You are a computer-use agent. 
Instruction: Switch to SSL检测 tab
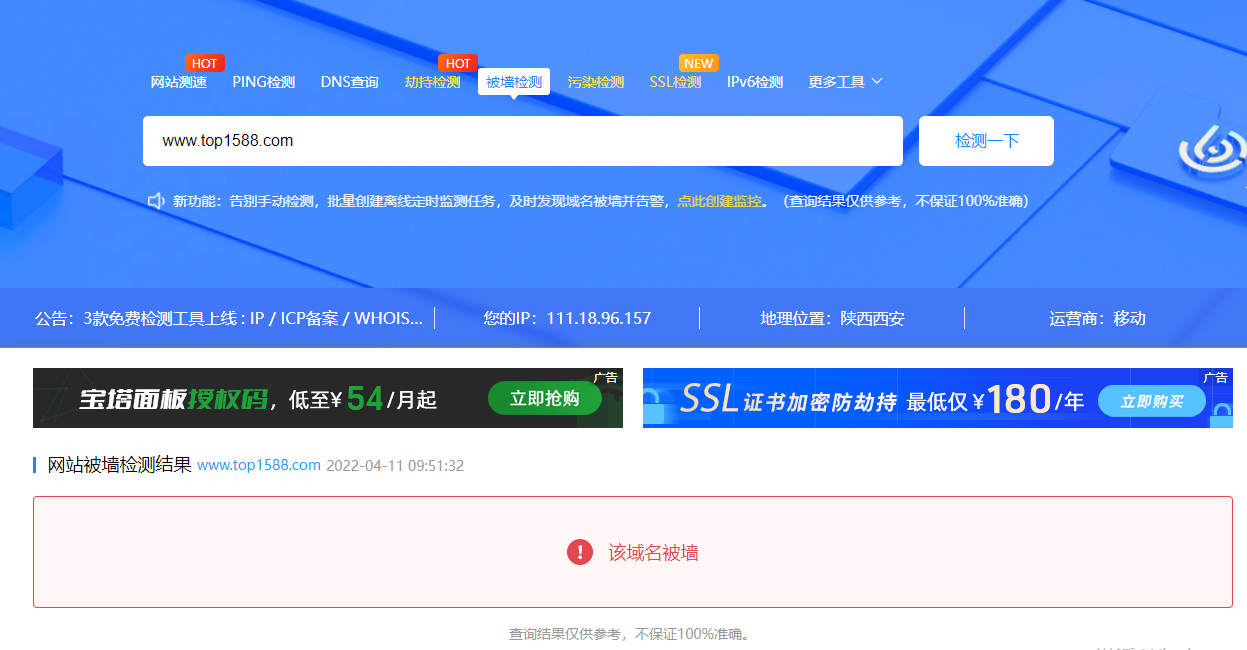click(x=676, y=82)
